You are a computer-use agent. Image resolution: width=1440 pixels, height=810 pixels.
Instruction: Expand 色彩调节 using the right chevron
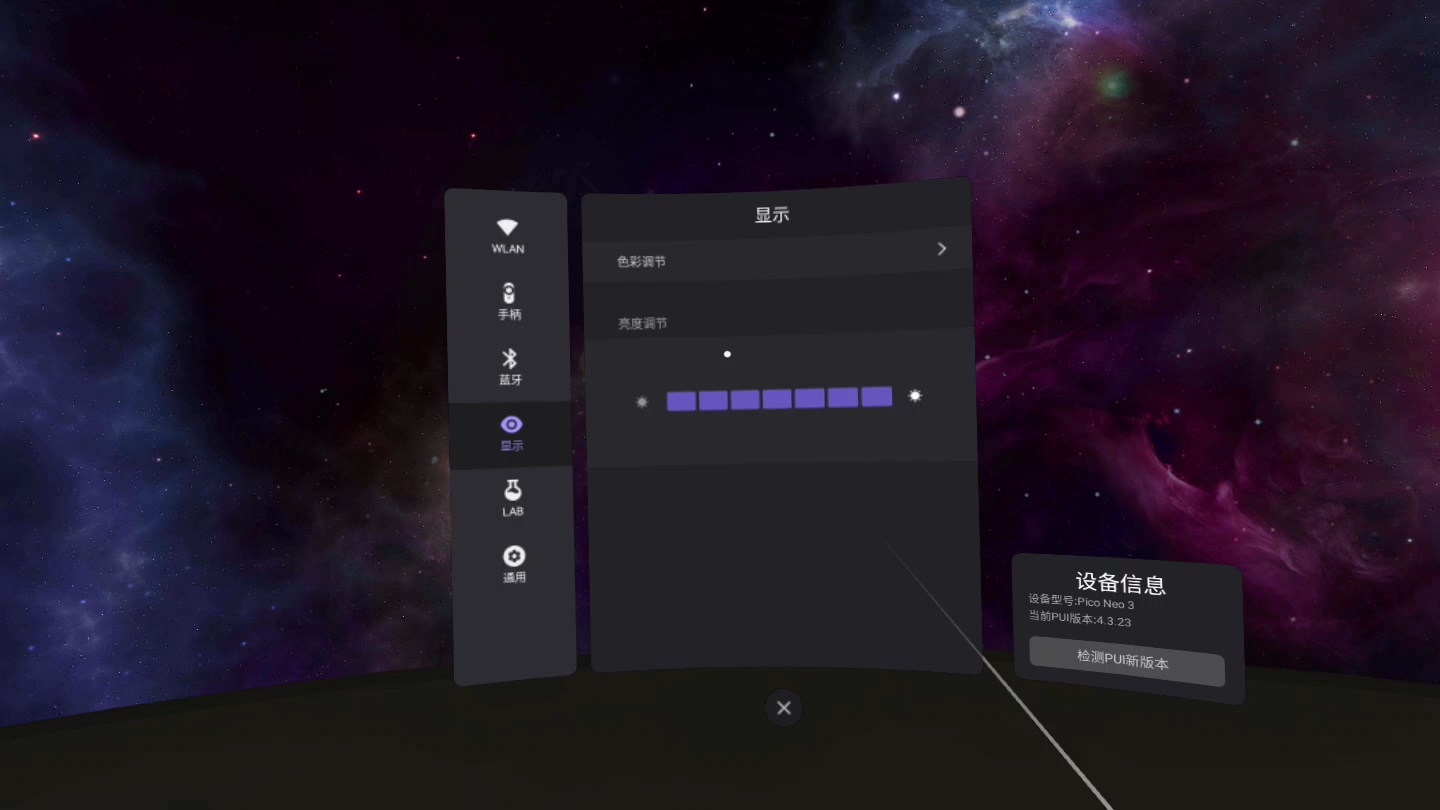(x=941, y=249)
